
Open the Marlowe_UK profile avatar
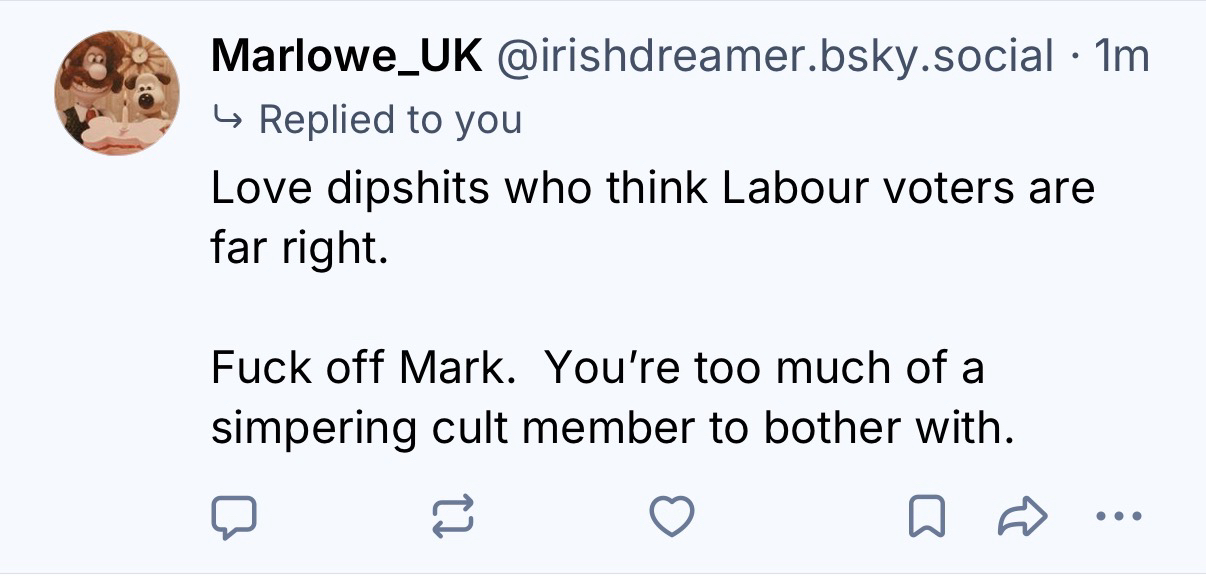point(117,92)
